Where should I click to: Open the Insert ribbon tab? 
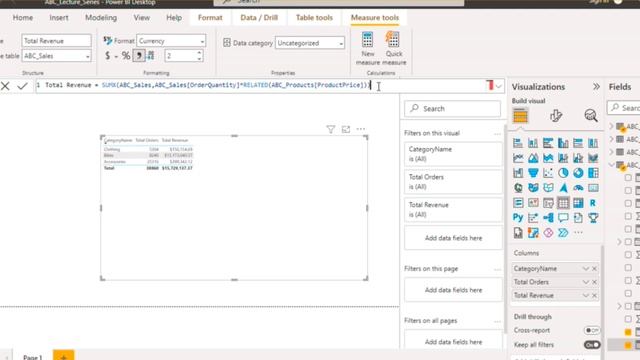point(59,18)
